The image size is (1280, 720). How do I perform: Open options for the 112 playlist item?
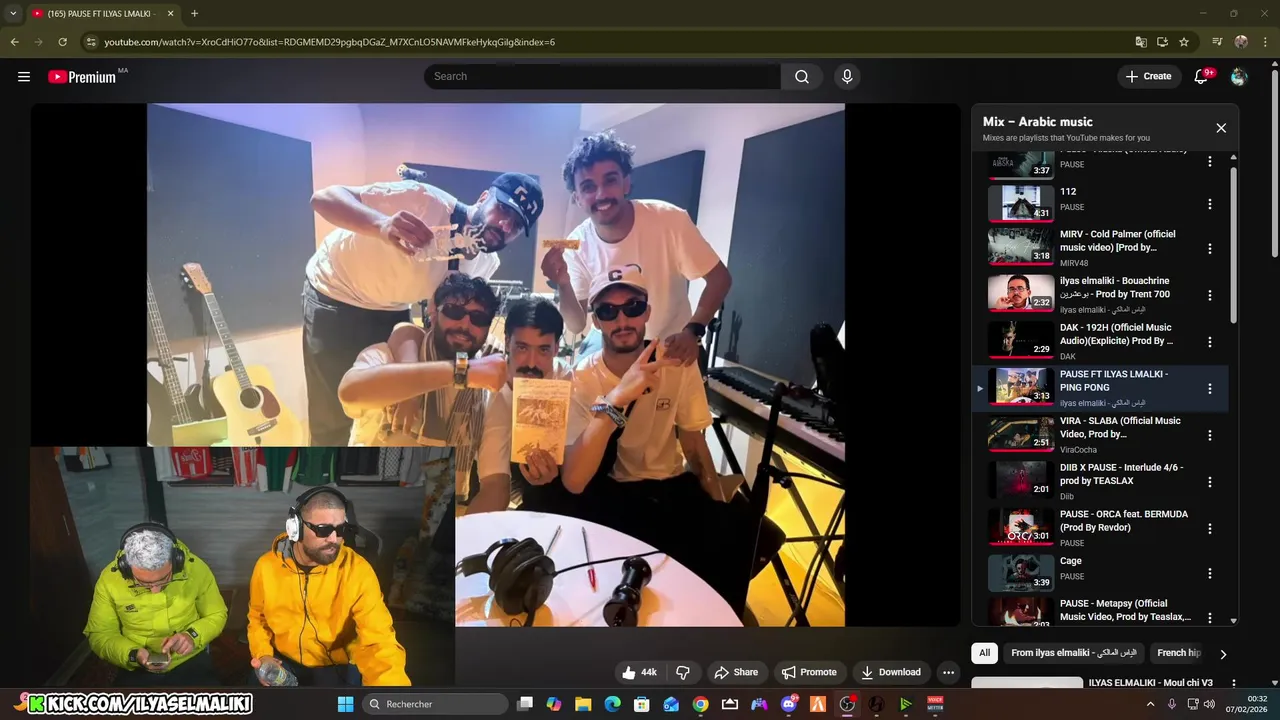point(1209,204)
